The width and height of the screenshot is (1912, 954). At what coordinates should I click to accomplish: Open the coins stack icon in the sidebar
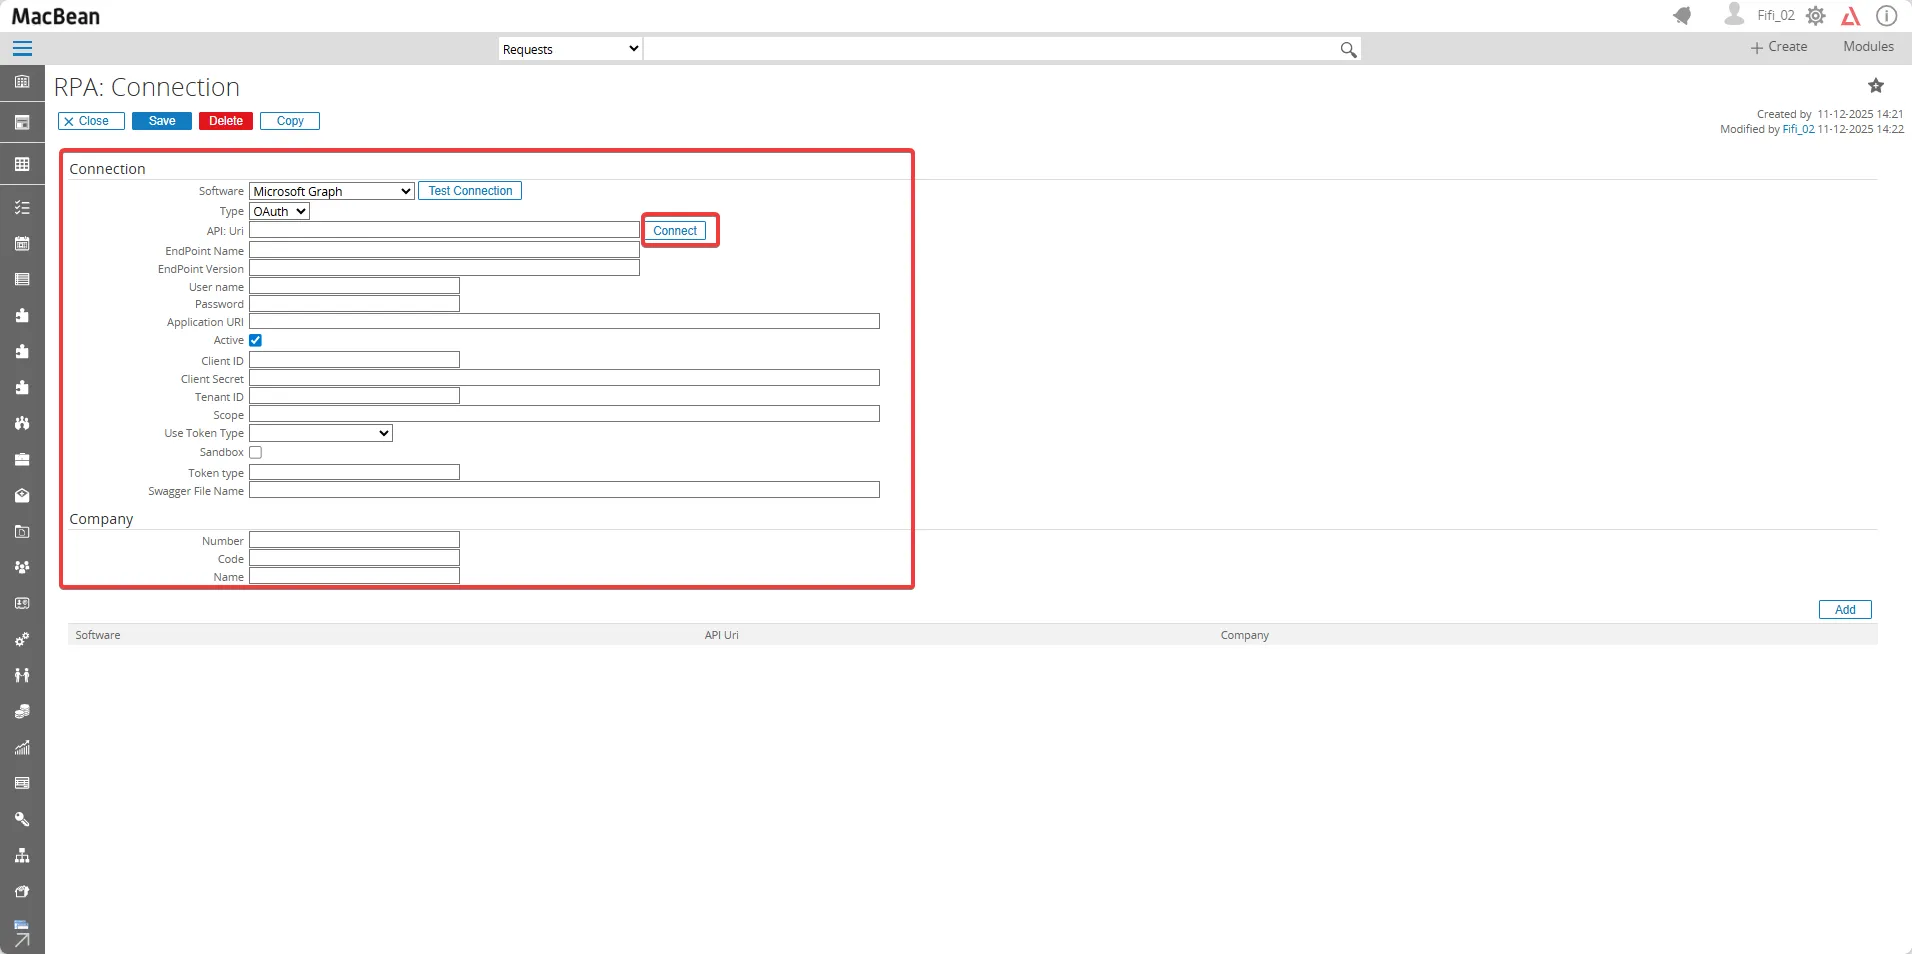[x=22, y=711]
